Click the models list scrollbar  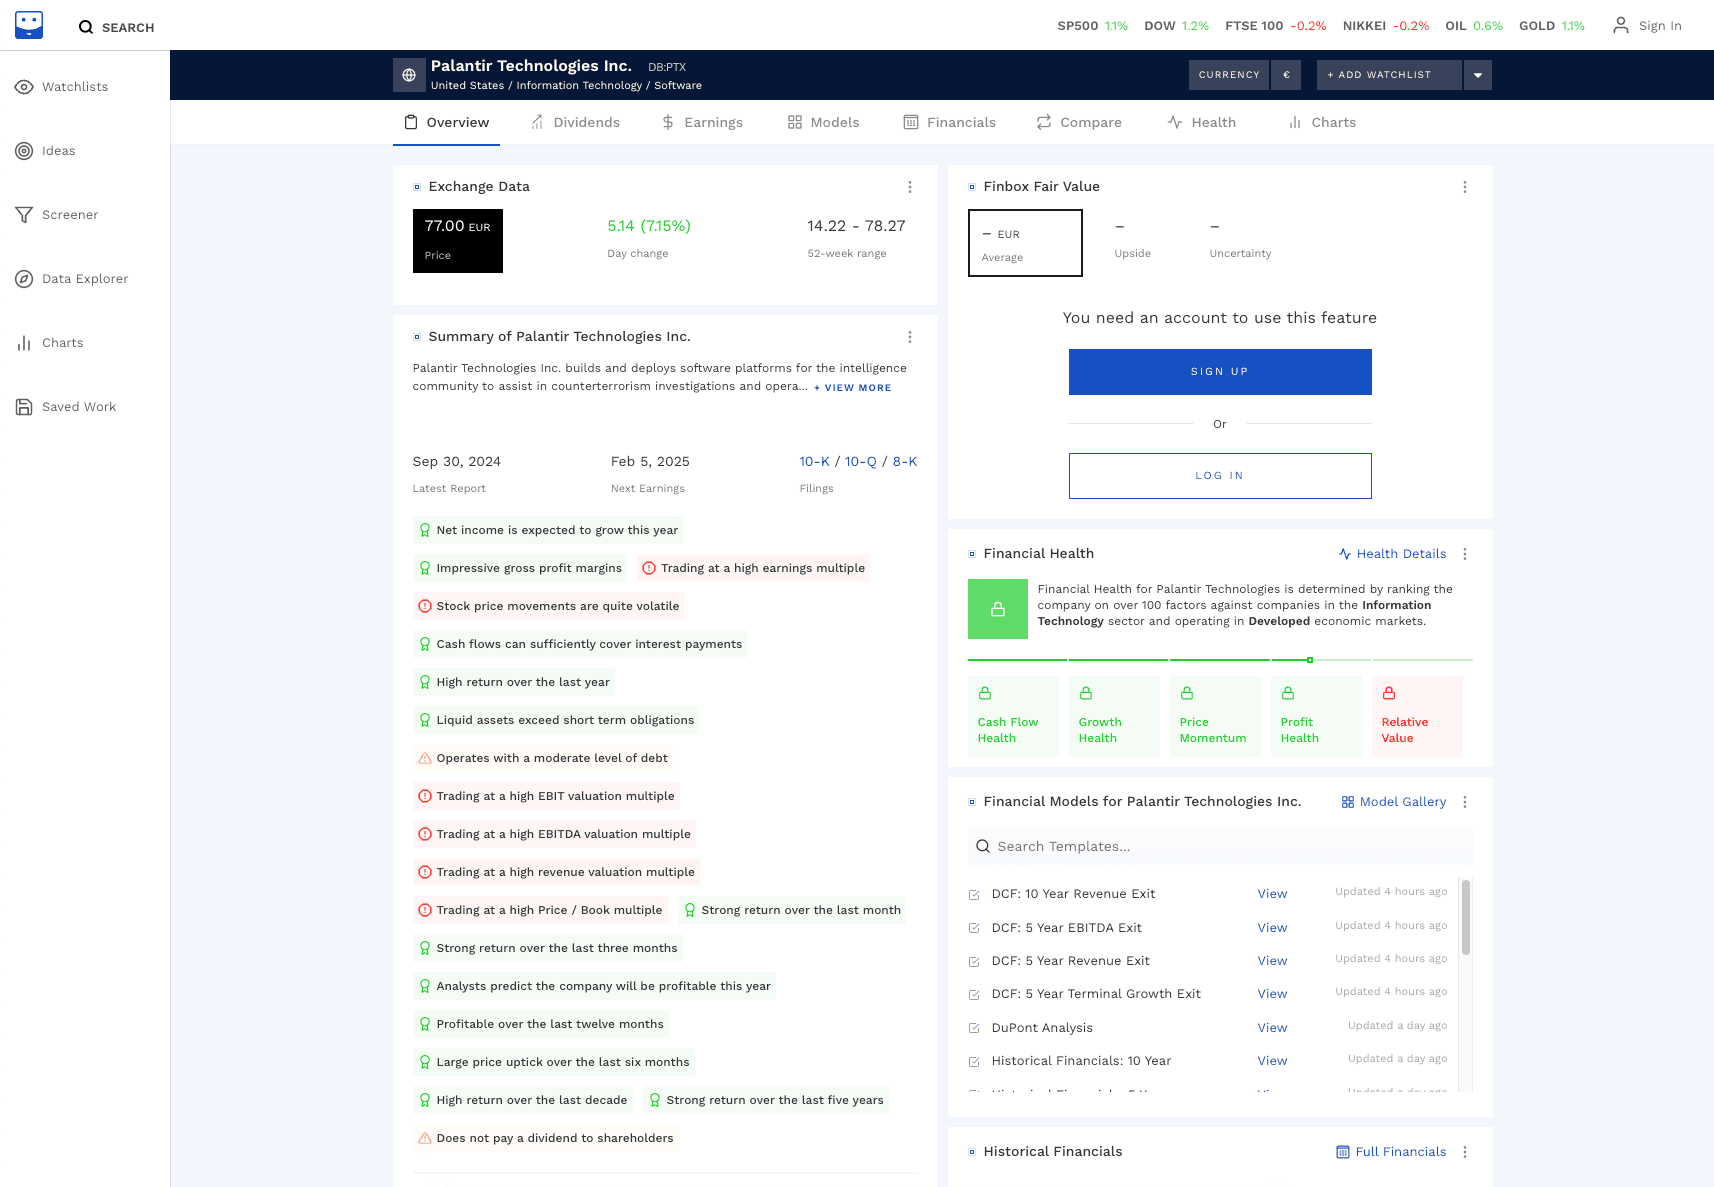pyautogui.click(x=1466, y=917)
